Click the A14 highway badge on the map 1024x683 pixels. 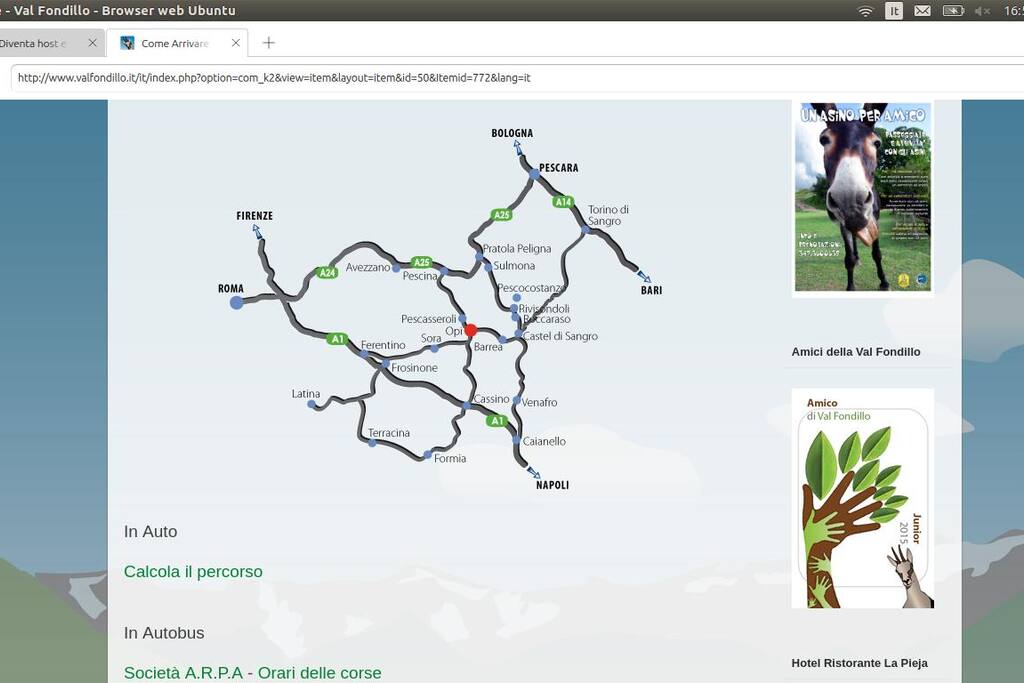563,202
